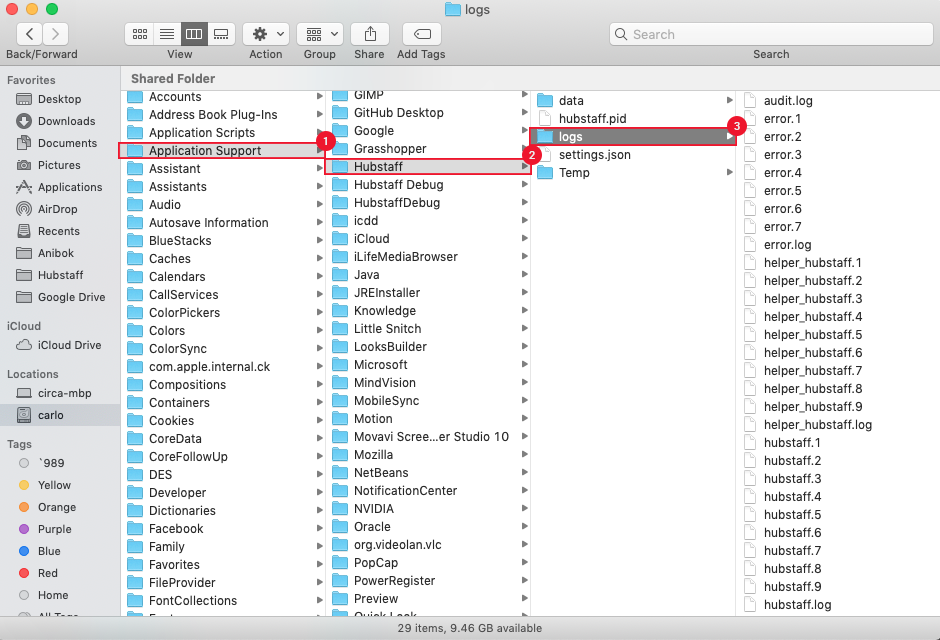This screenshot has height=640, width=940.
Task: Open Anibok sidebar folder
Action: pyautogui.click(x=59, y=253)
